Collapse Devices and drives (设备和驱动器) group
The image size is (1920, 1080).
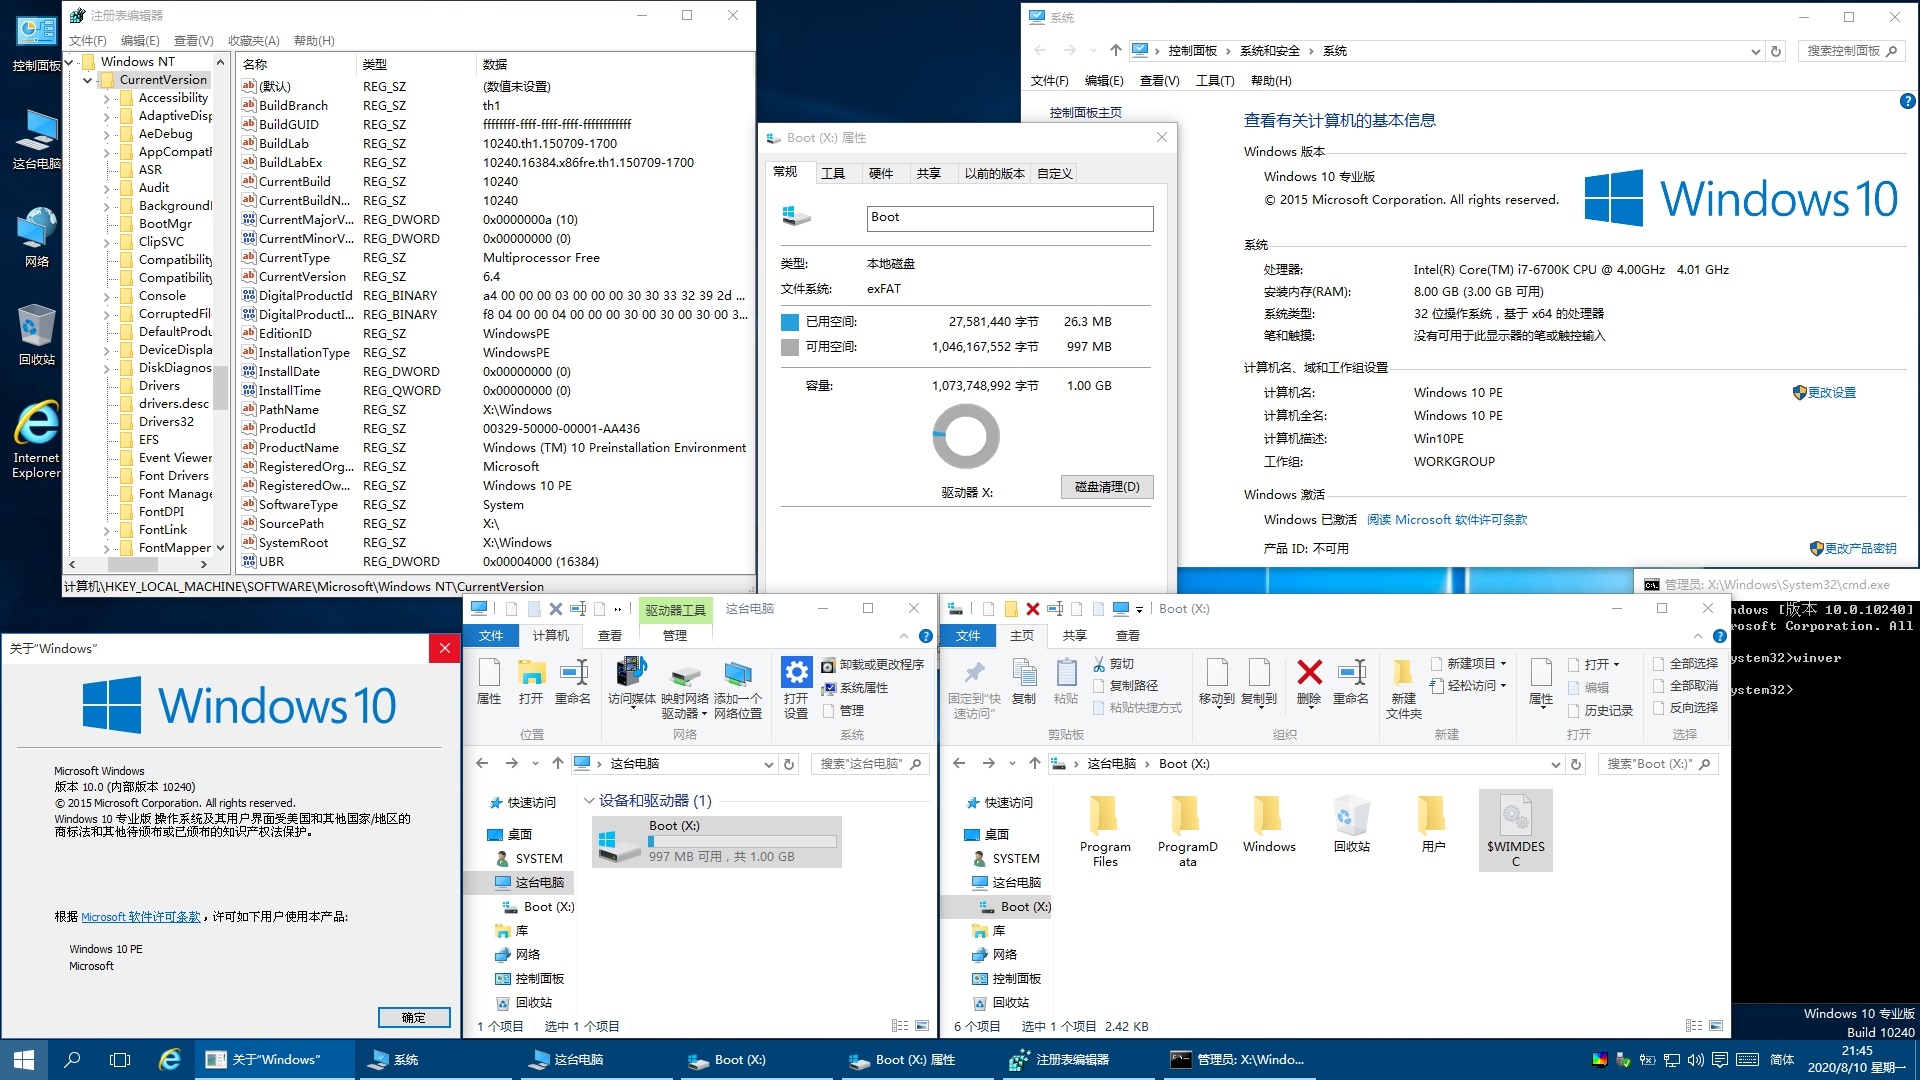[x=590, y=801]
